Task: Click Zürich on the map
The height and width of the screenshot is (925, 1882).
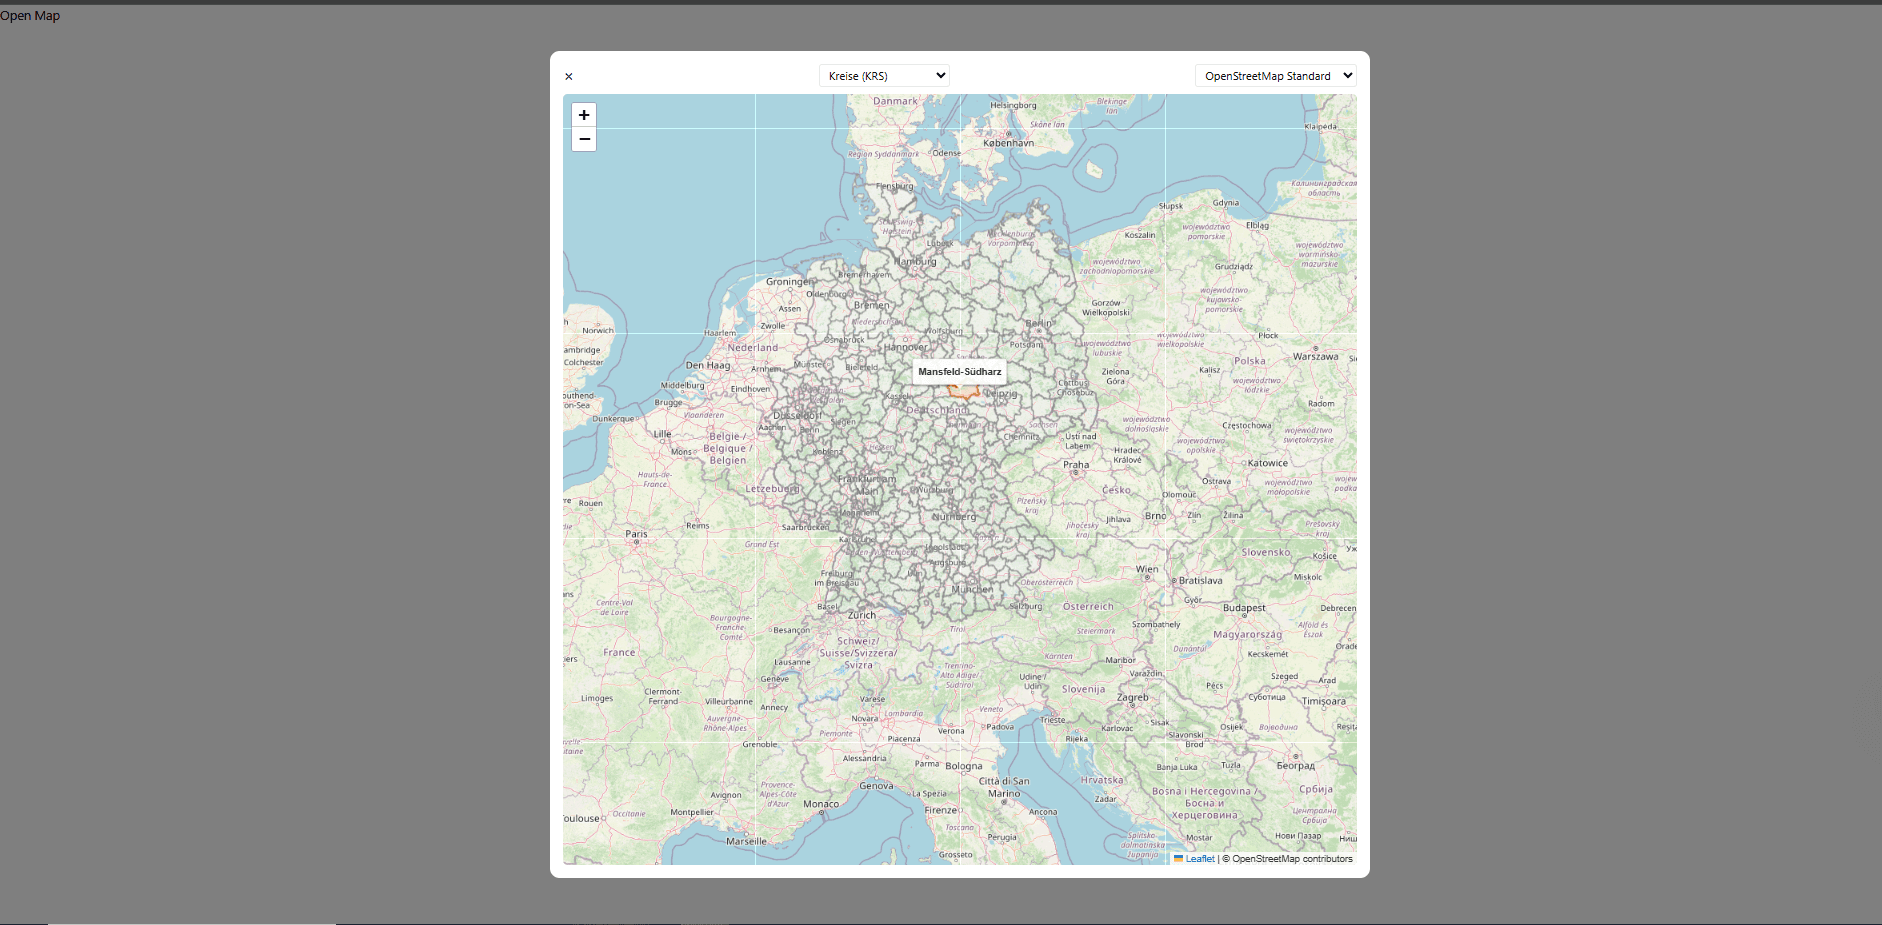Action: 862,615
